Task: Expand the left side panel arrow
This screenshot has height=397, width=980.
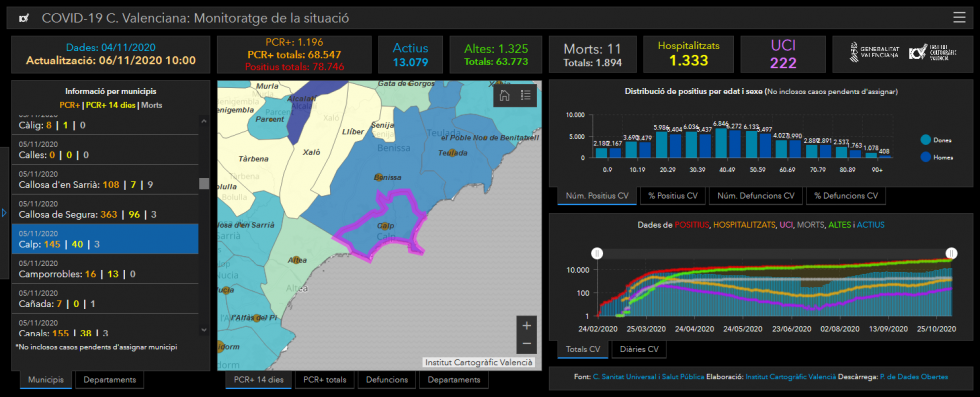Action: point(4,213)
